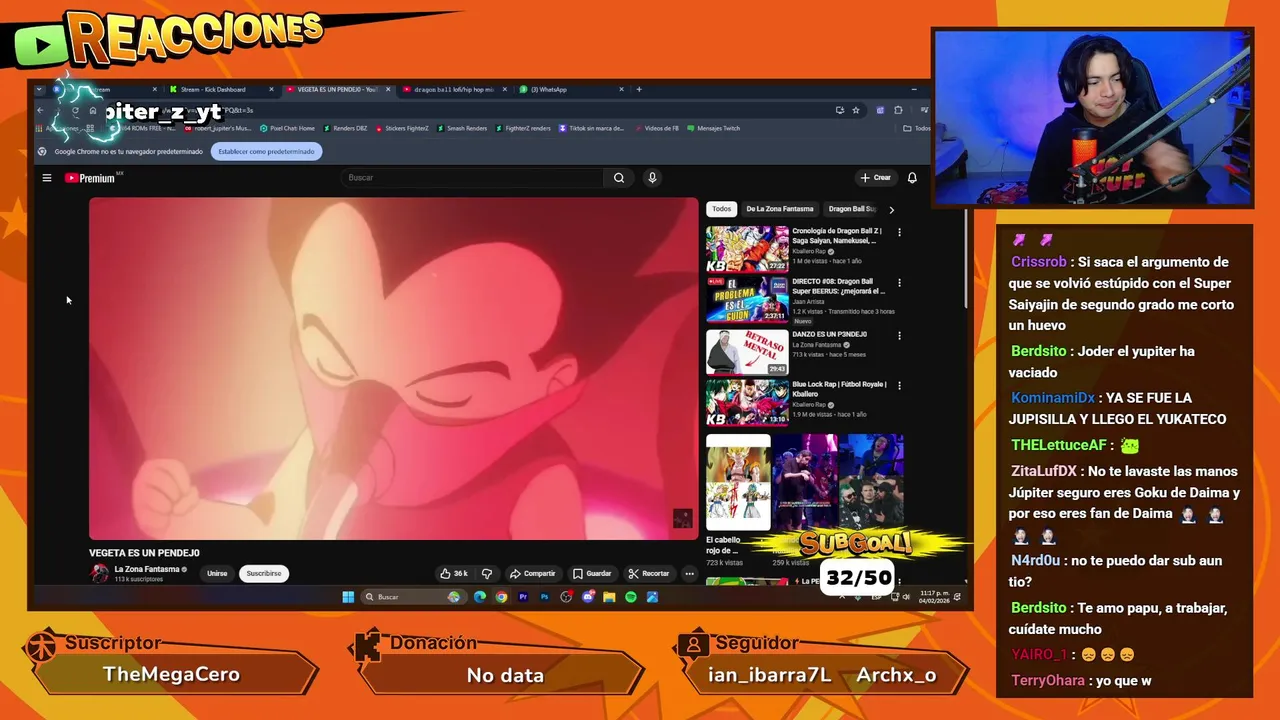Open Adobe Premiere Pro from the taskbar
Screen dimensions: 1280x720
tap(523, 597)
